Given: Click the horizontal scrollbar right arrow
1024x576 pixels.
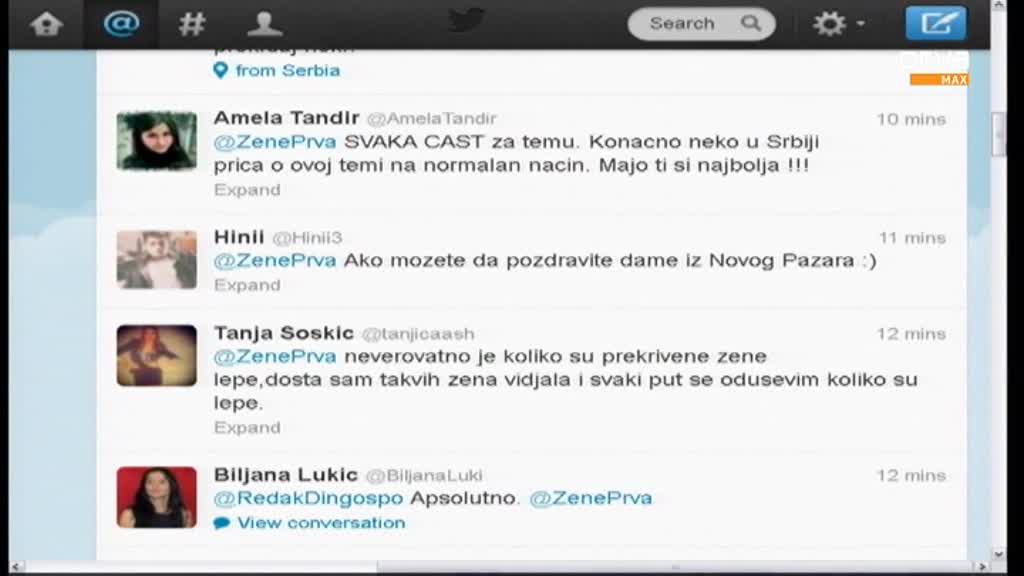Looking at the screenshot, I should pyautogui.click(x=982, y=566).
